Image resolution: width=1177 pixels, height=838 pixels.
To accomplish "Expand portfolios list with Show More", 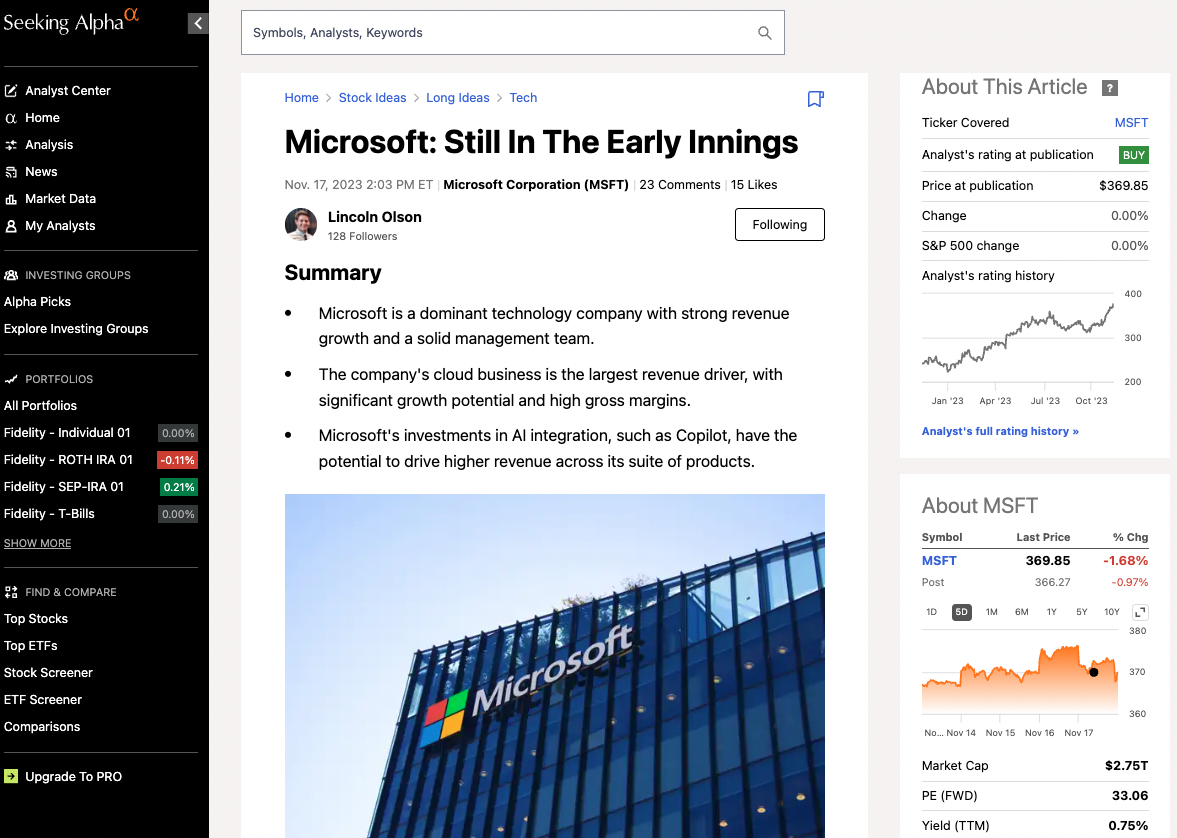I will click(x=38, y=543).
